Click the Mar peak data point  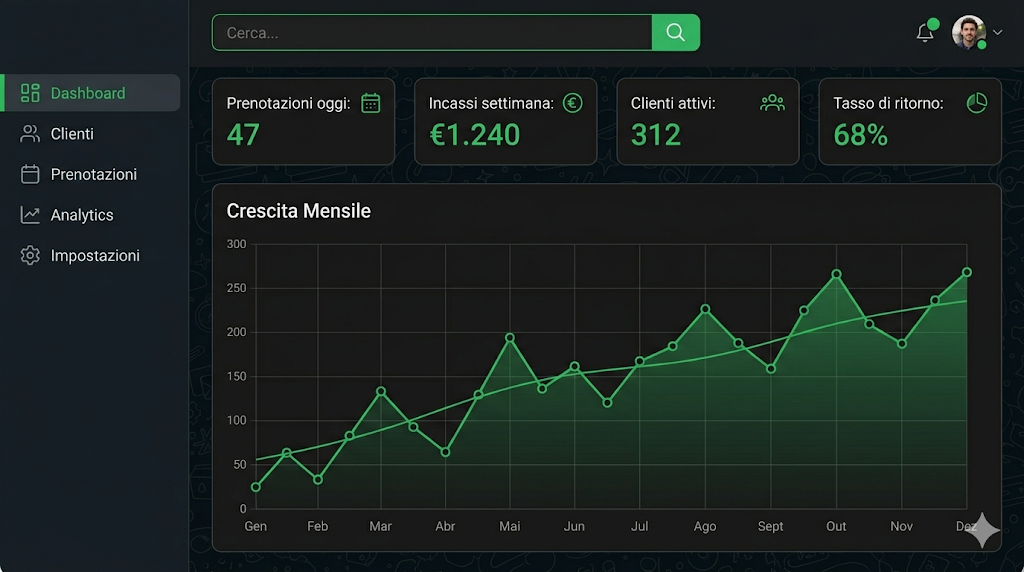pyautogui.click(x=381, y=392)
